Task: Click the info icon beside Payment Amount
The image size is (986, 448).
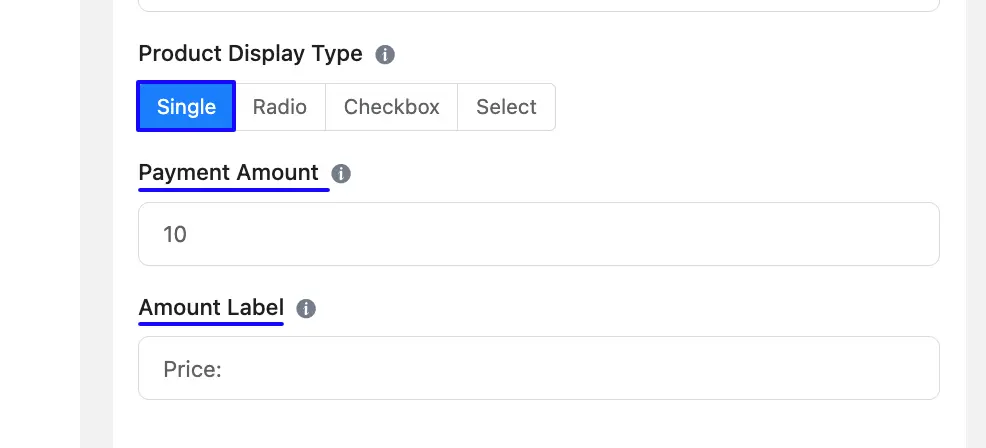Action: pyautogui.click(x=341, y=174)
